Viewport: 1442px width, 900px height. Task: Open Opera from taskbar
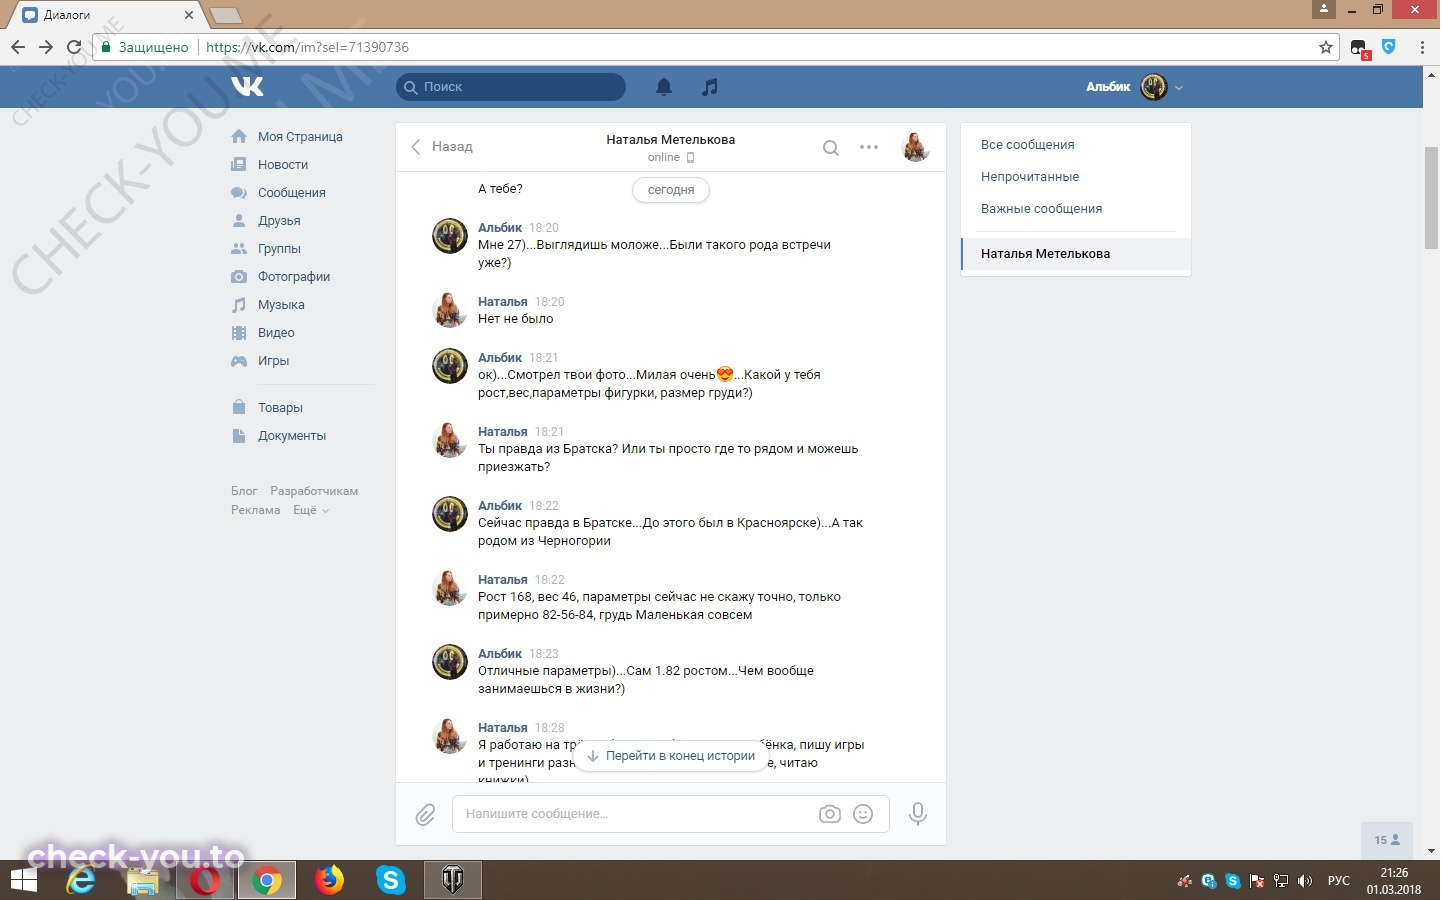pyautogui.click(x=205, y=881)
